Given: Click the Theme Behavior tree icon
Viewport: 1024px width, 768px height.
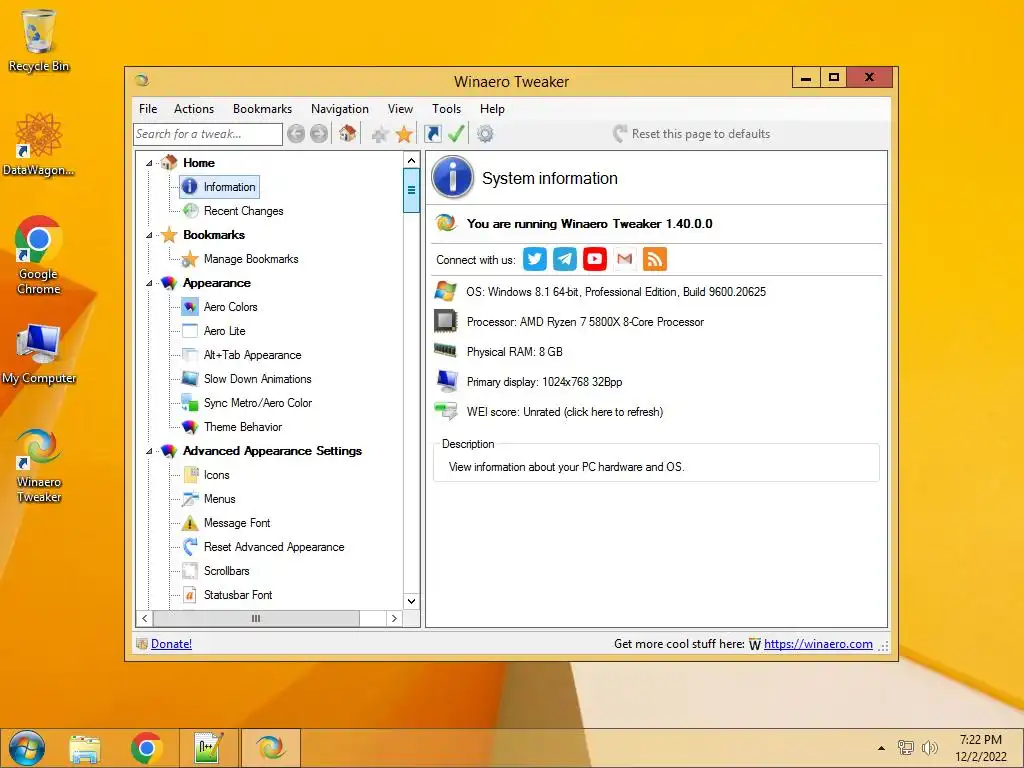Looking at the screenshot, I should (x=190, y=427).
